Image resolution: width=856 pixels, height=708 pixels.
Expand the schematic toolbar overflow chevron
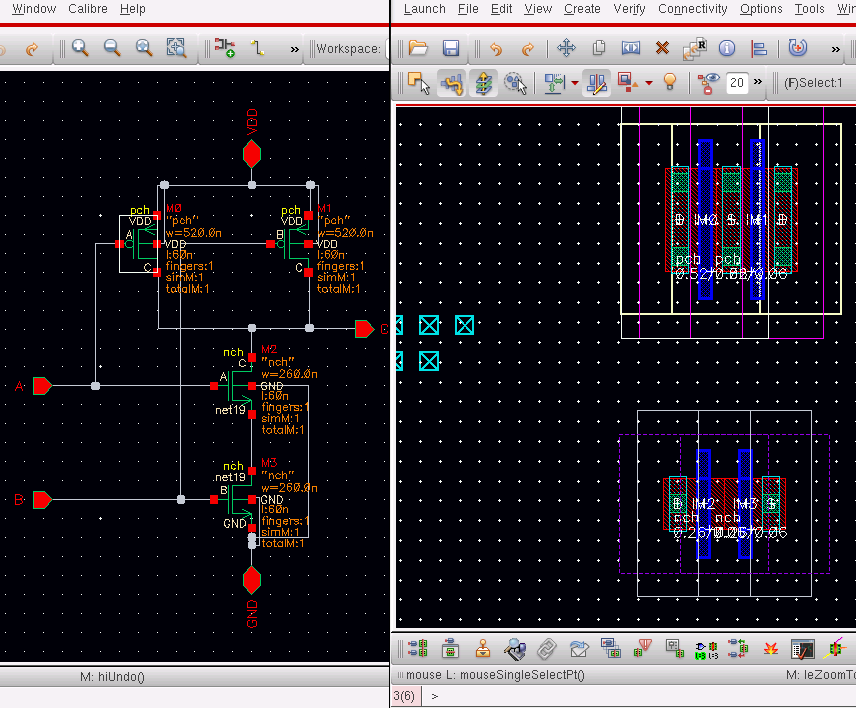point(295,49)
